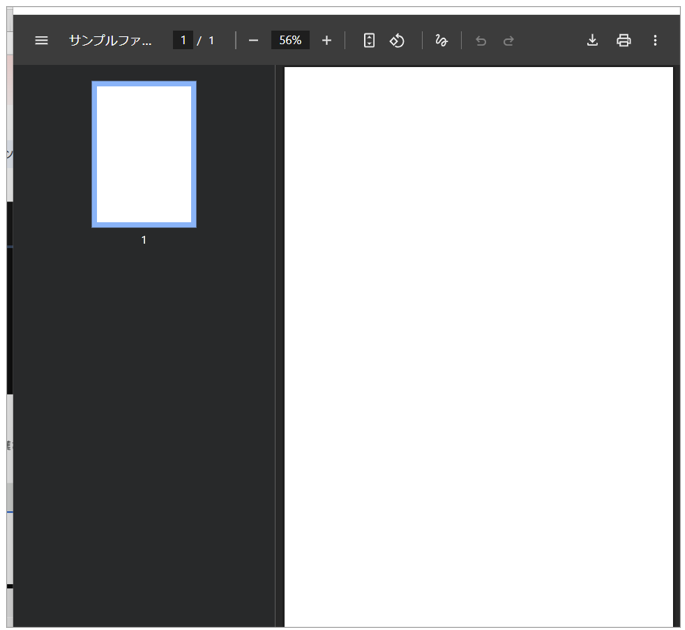This screenshot has width=685, height=630.
Task: Print the PDF document
Action: [624, 41]
